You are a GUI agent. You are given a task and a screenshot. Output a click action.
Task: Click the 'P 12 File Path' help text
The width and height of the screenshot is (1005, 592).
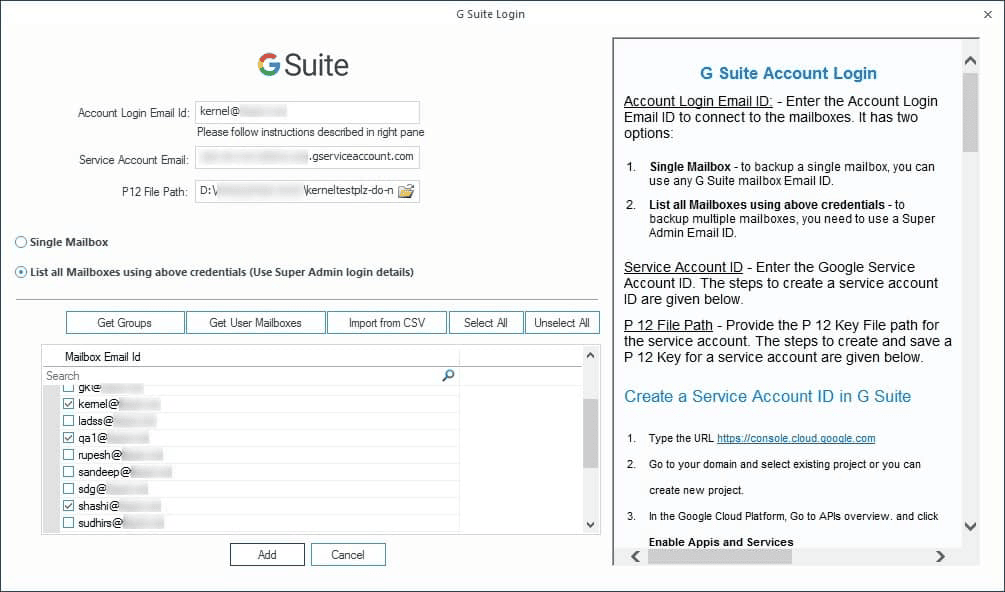click(671, 325)
